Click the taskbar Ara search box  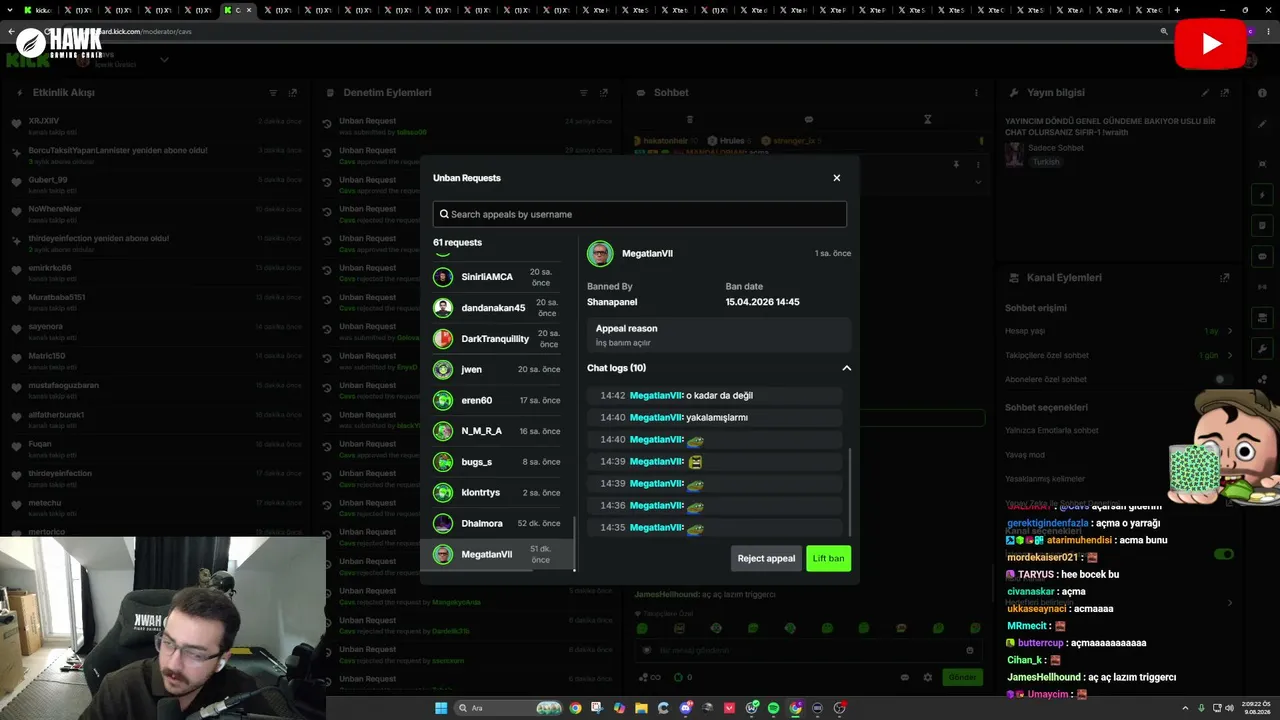[x=508, y=708]
